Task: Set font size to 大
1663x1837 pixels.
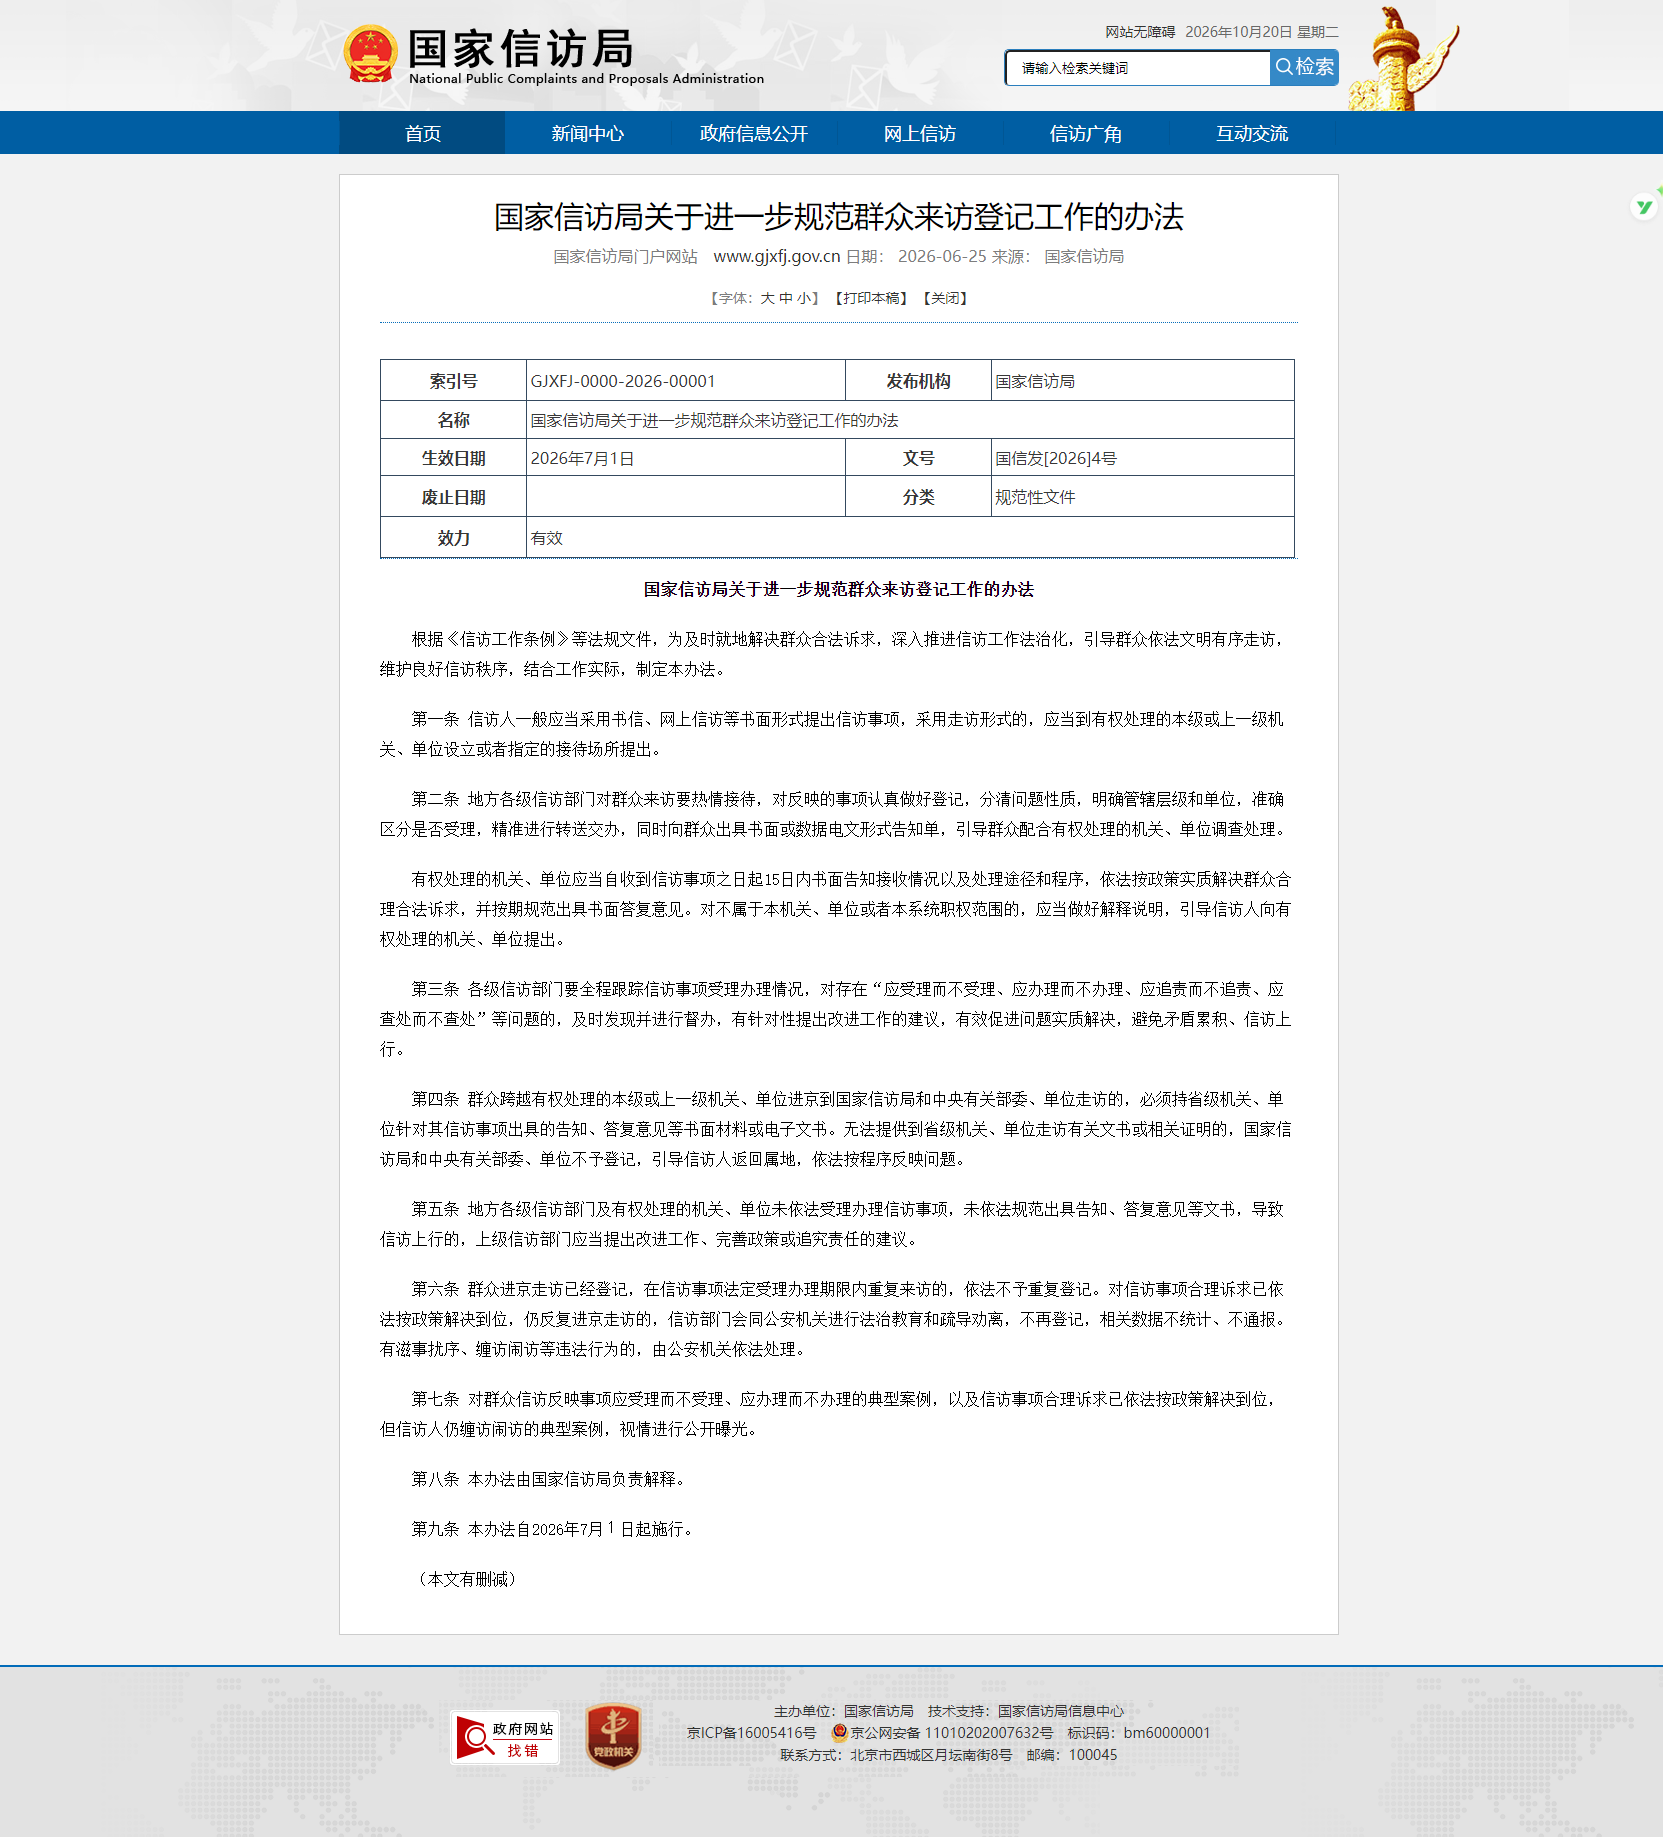Action: point(767,298)
